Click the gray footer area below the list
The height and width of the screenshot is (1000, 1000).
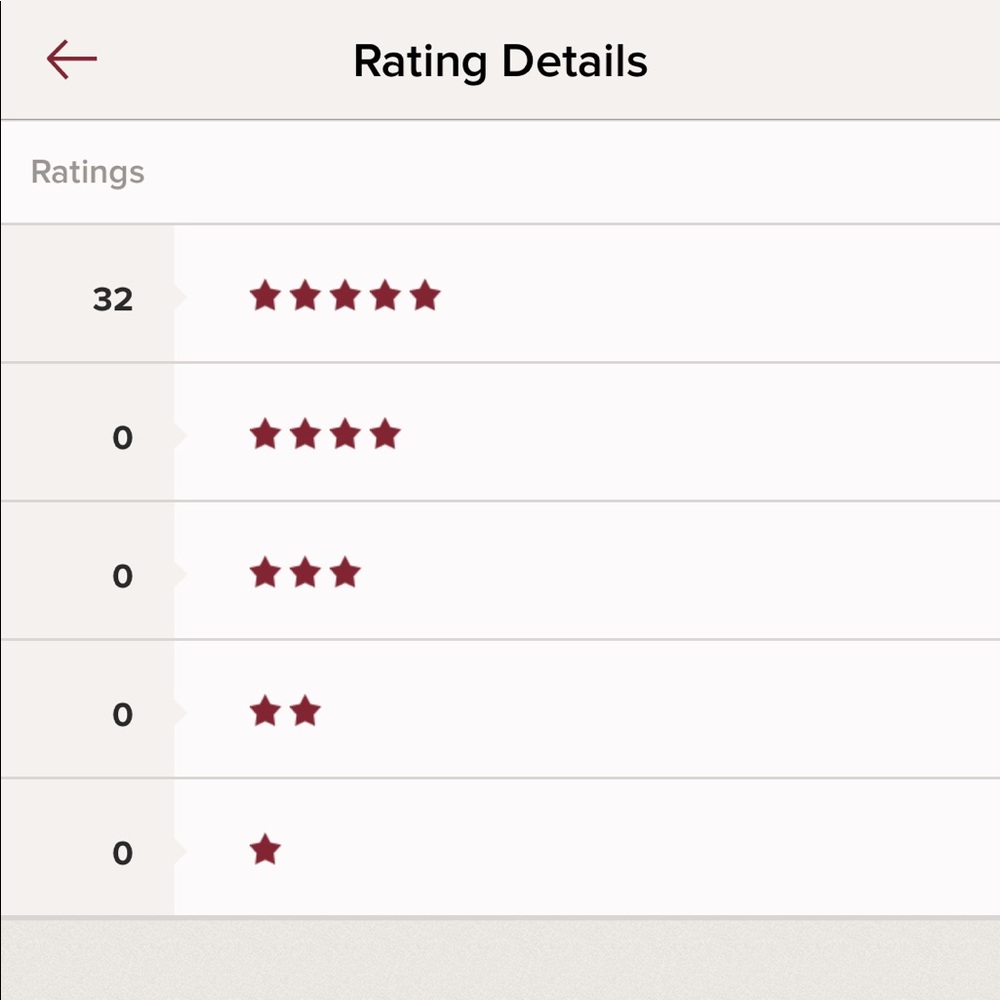(500, 958)
